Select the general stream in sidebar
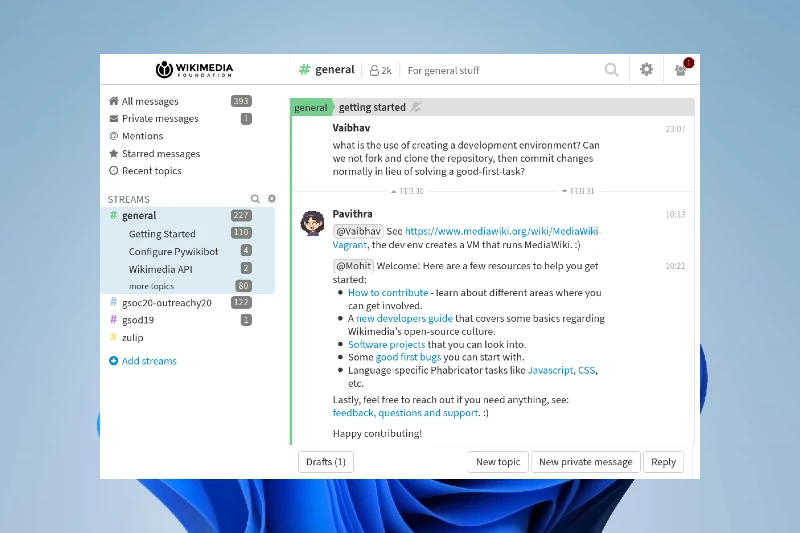 [x=139, y=215]
